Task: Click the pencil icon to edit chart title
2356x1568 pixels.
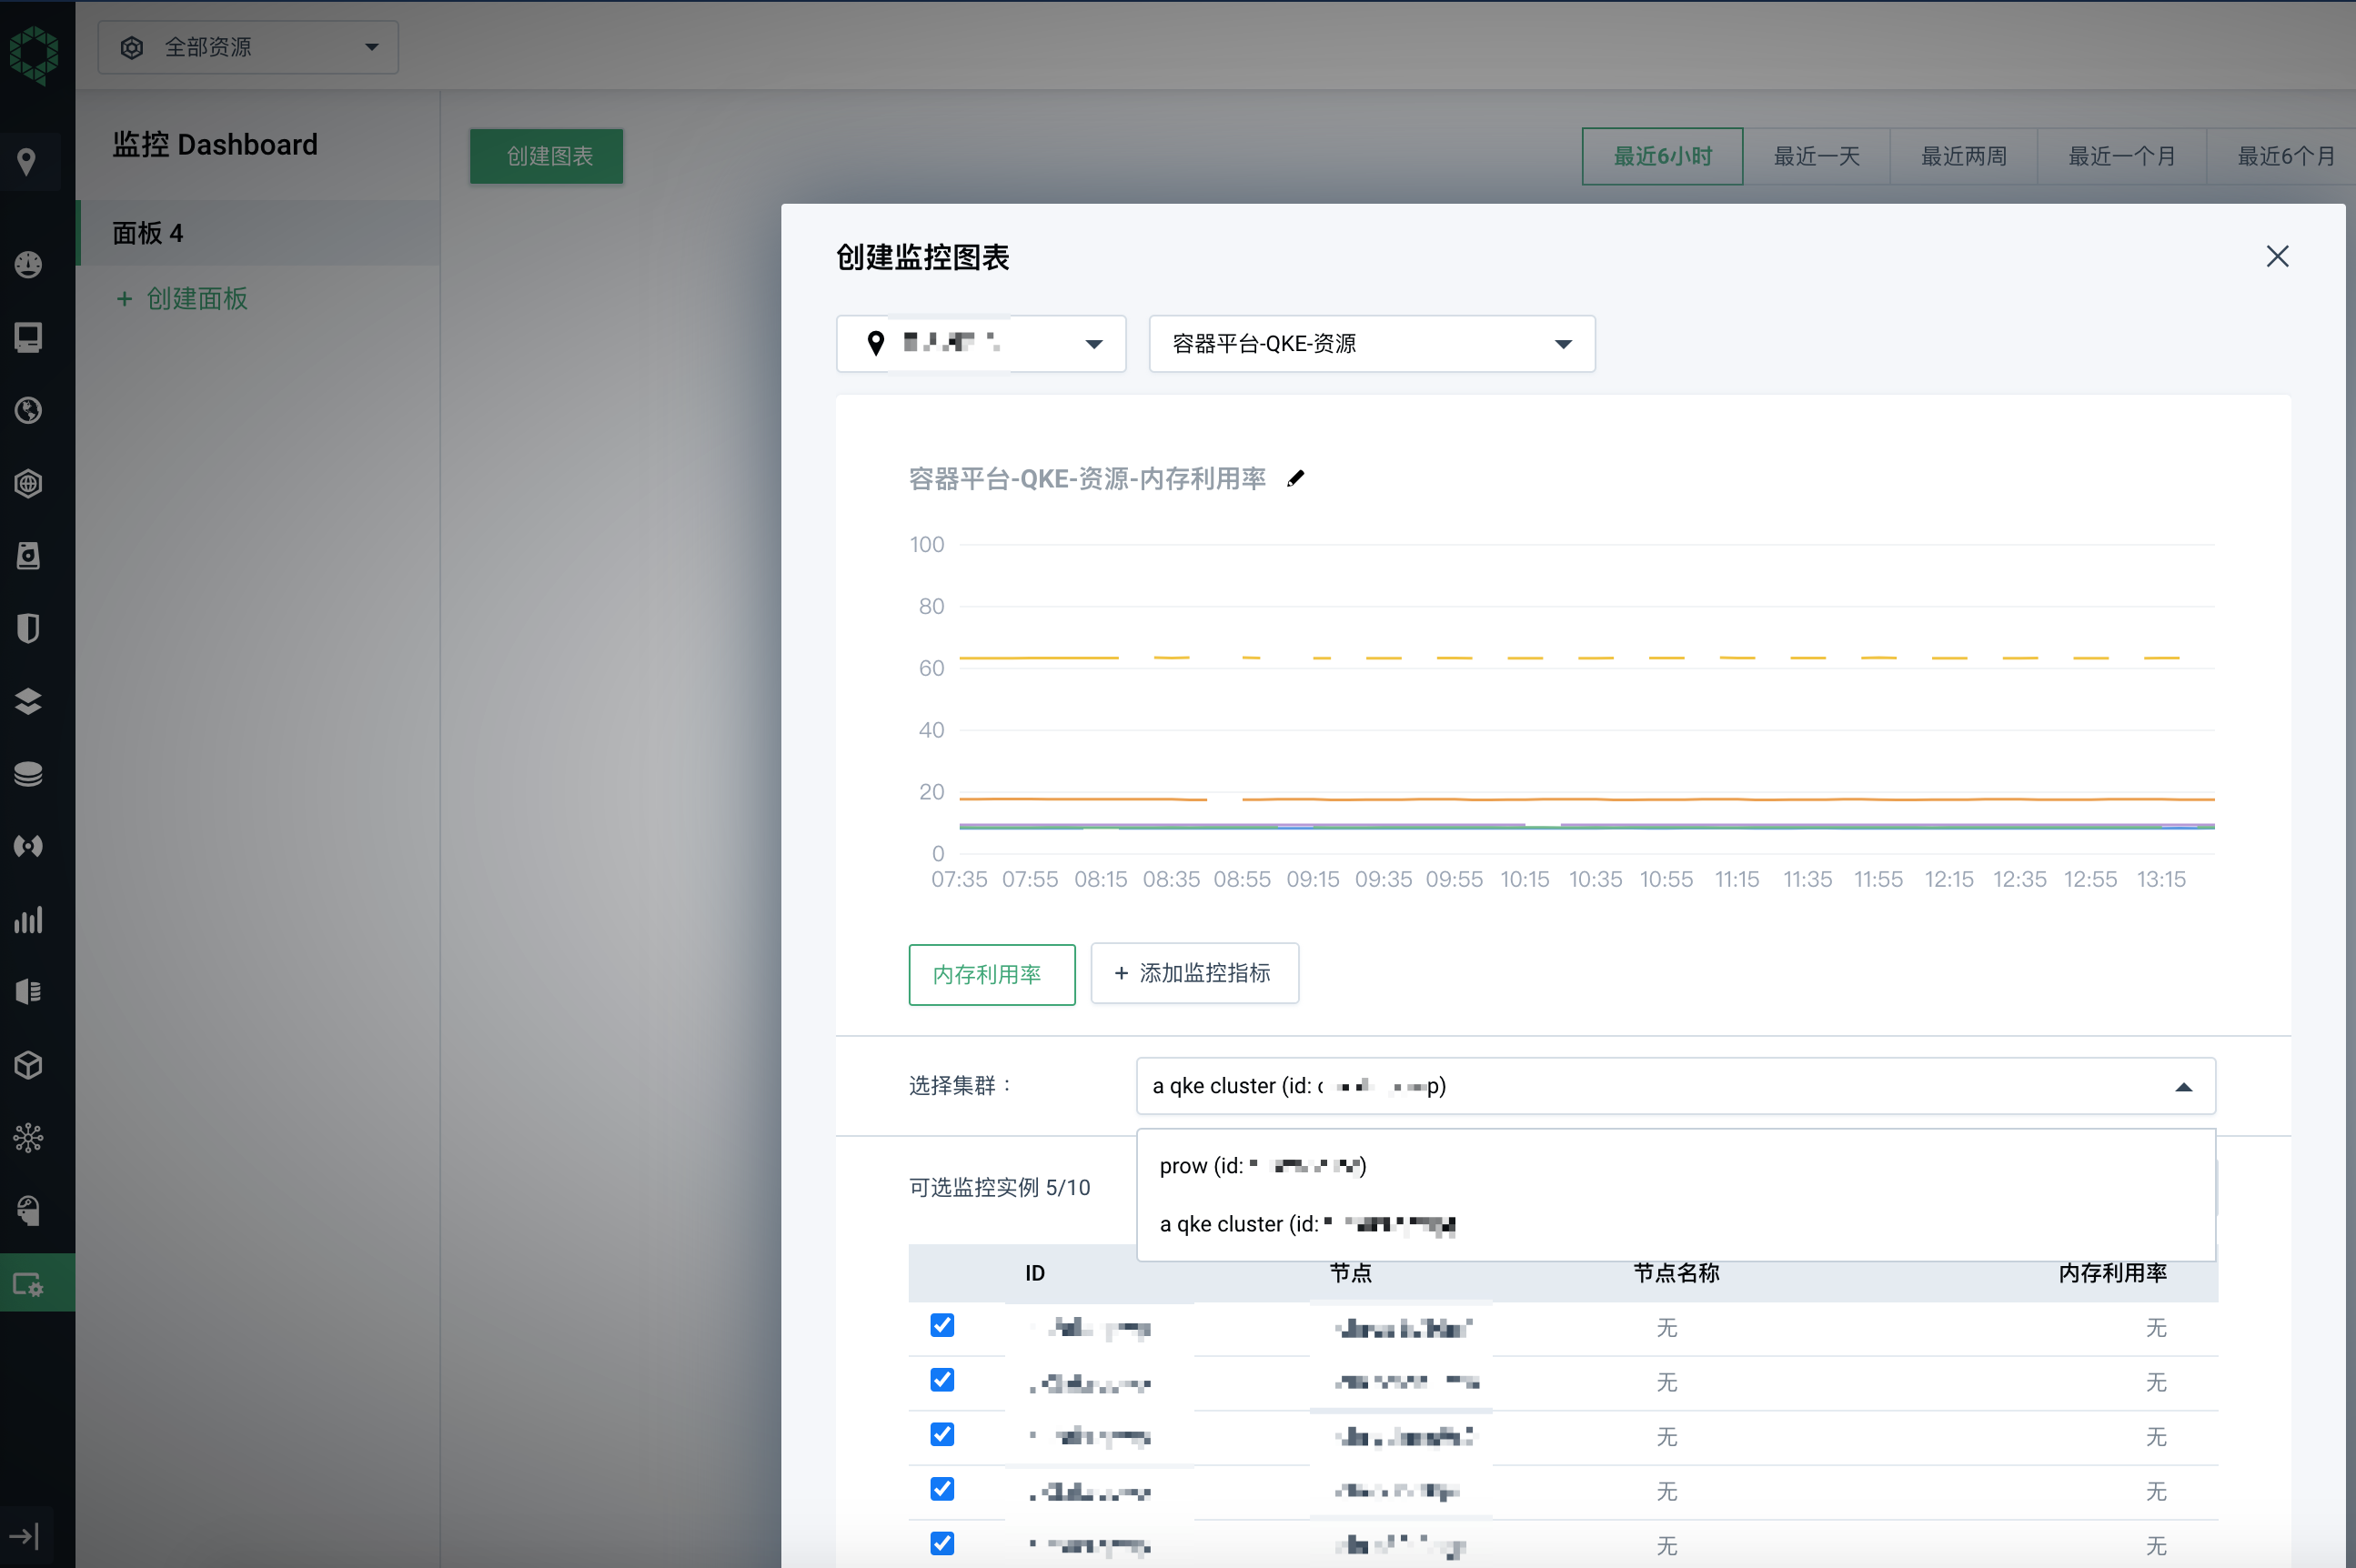Action: [1296, 478]
